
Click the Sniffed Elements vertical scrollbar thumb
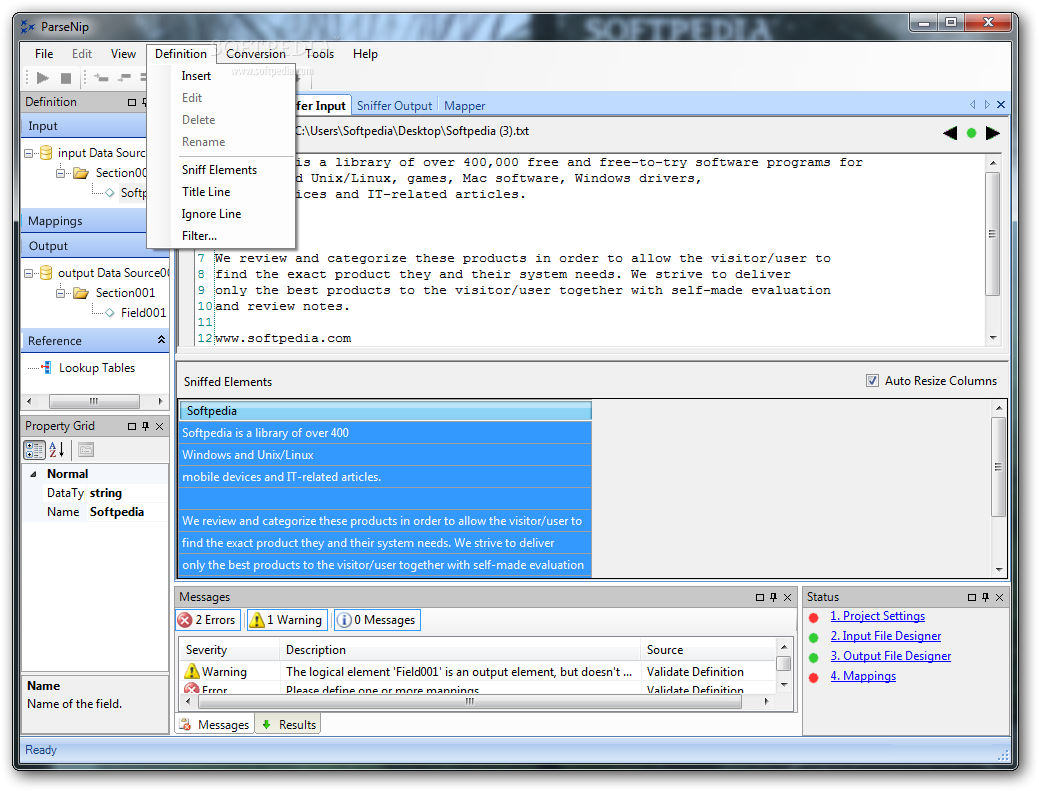click(999, 466)
